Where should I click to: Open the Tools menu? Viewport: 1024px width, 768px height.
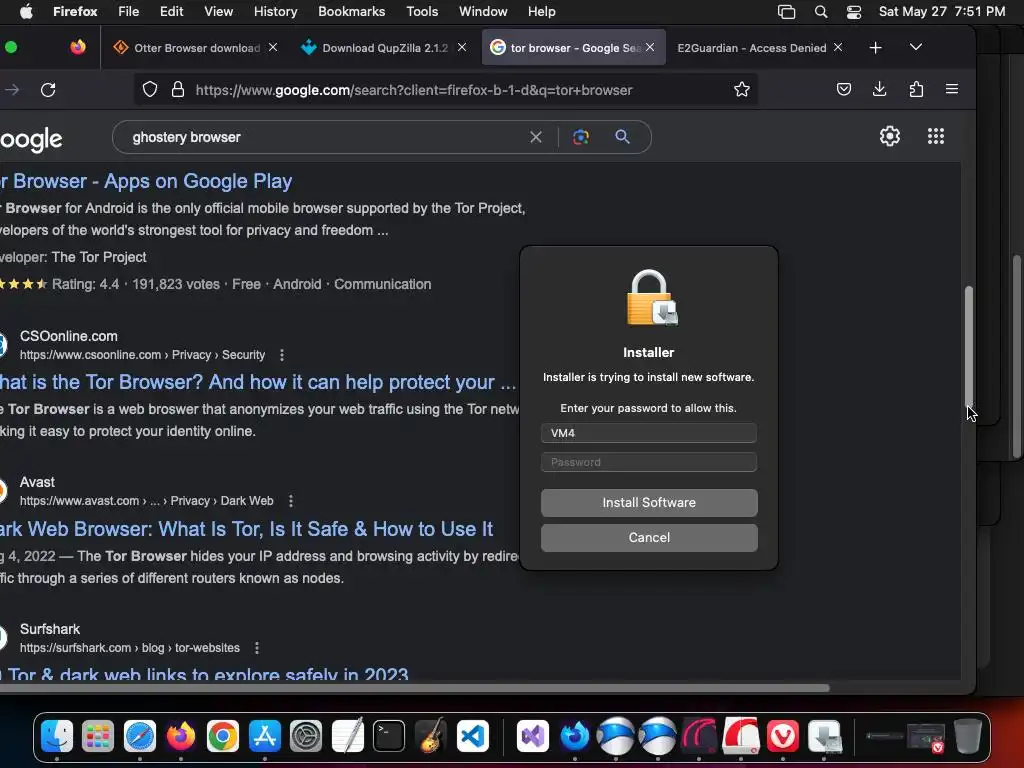[x=422, y=12]
